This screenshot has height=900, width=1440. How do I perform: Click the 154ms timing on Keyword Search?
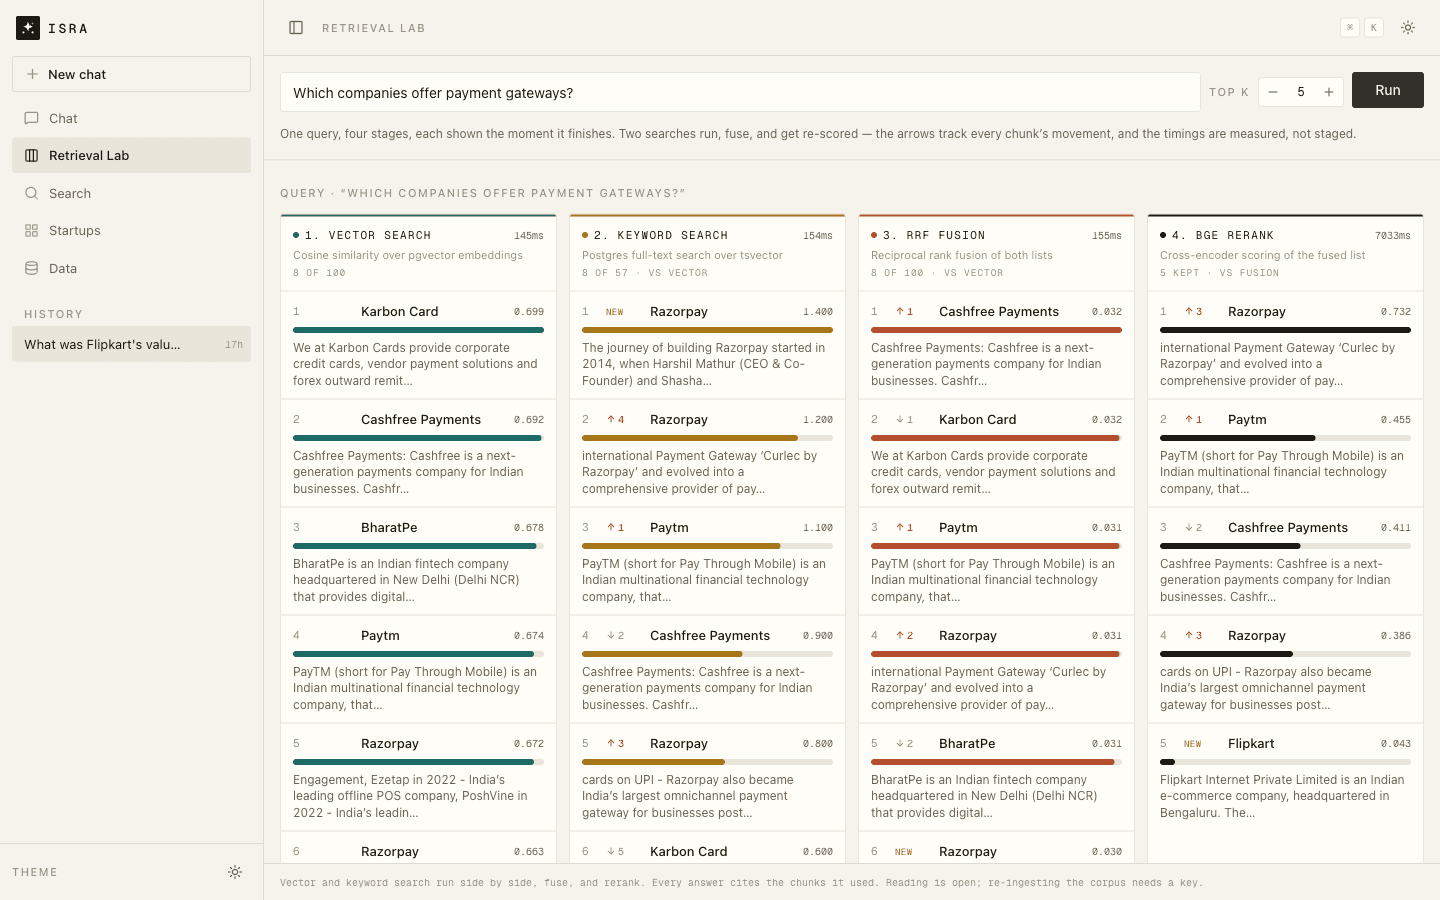coord(818,236)
